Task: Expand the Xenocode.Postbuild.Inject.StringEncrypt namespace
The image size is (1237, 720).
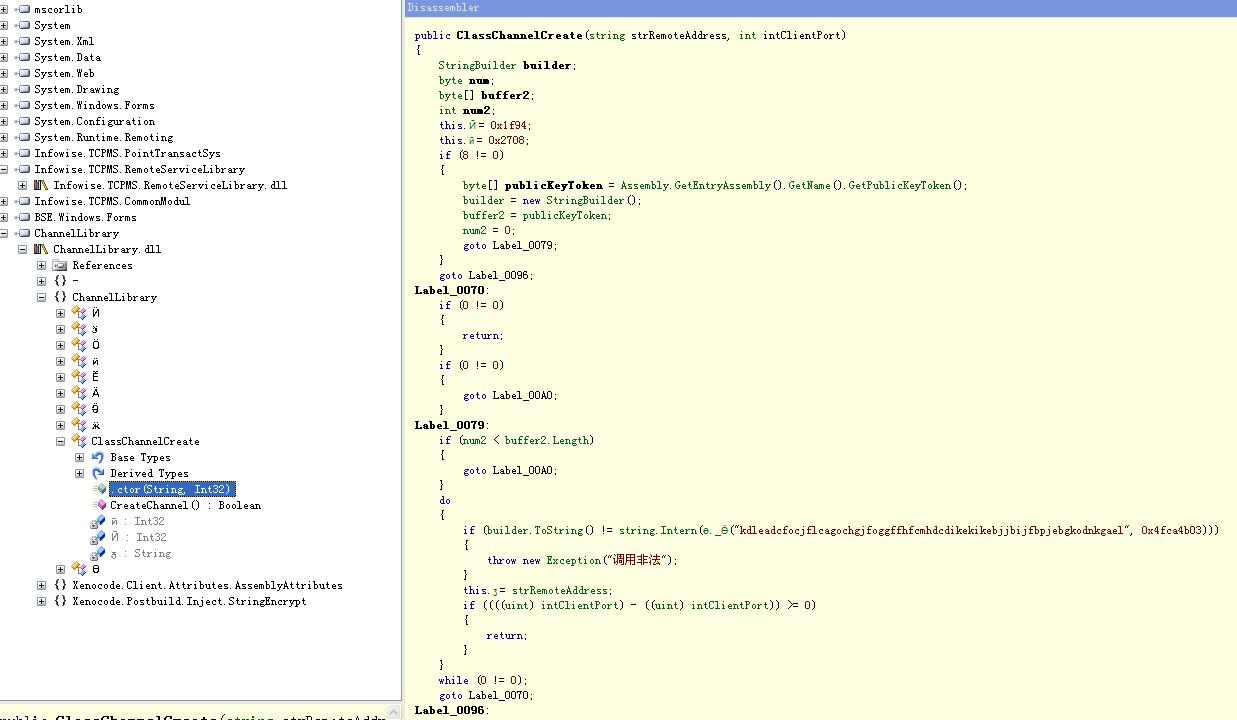Action: 42,601
